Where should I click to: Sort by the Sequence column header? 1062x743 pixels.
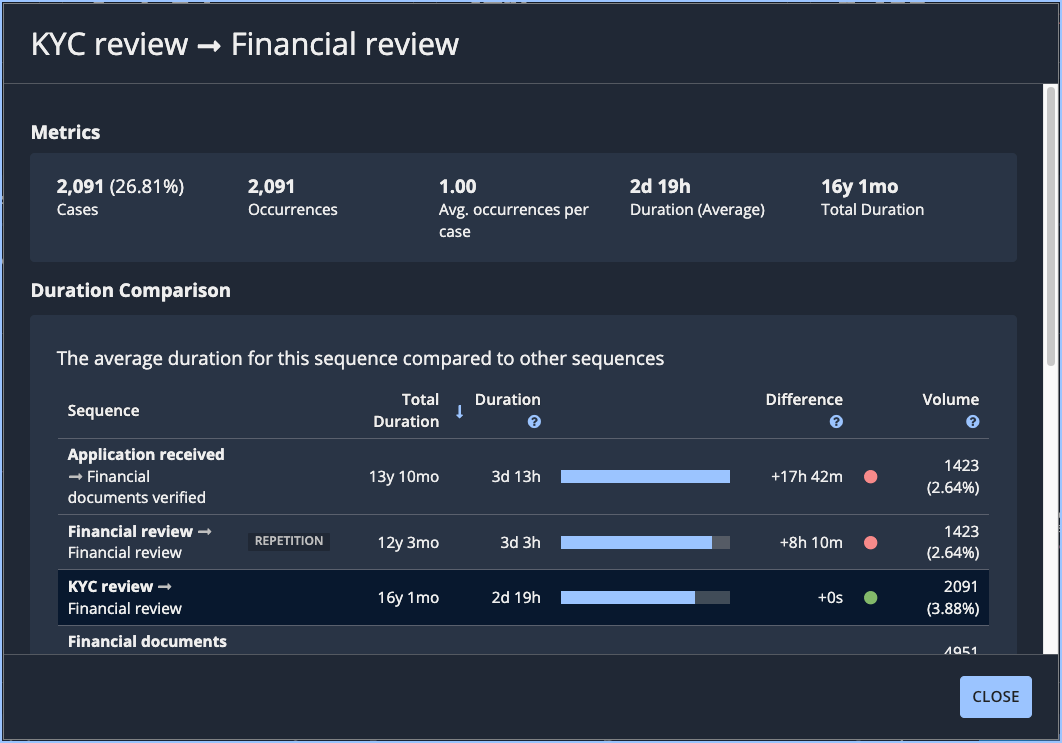coord(103,410)
